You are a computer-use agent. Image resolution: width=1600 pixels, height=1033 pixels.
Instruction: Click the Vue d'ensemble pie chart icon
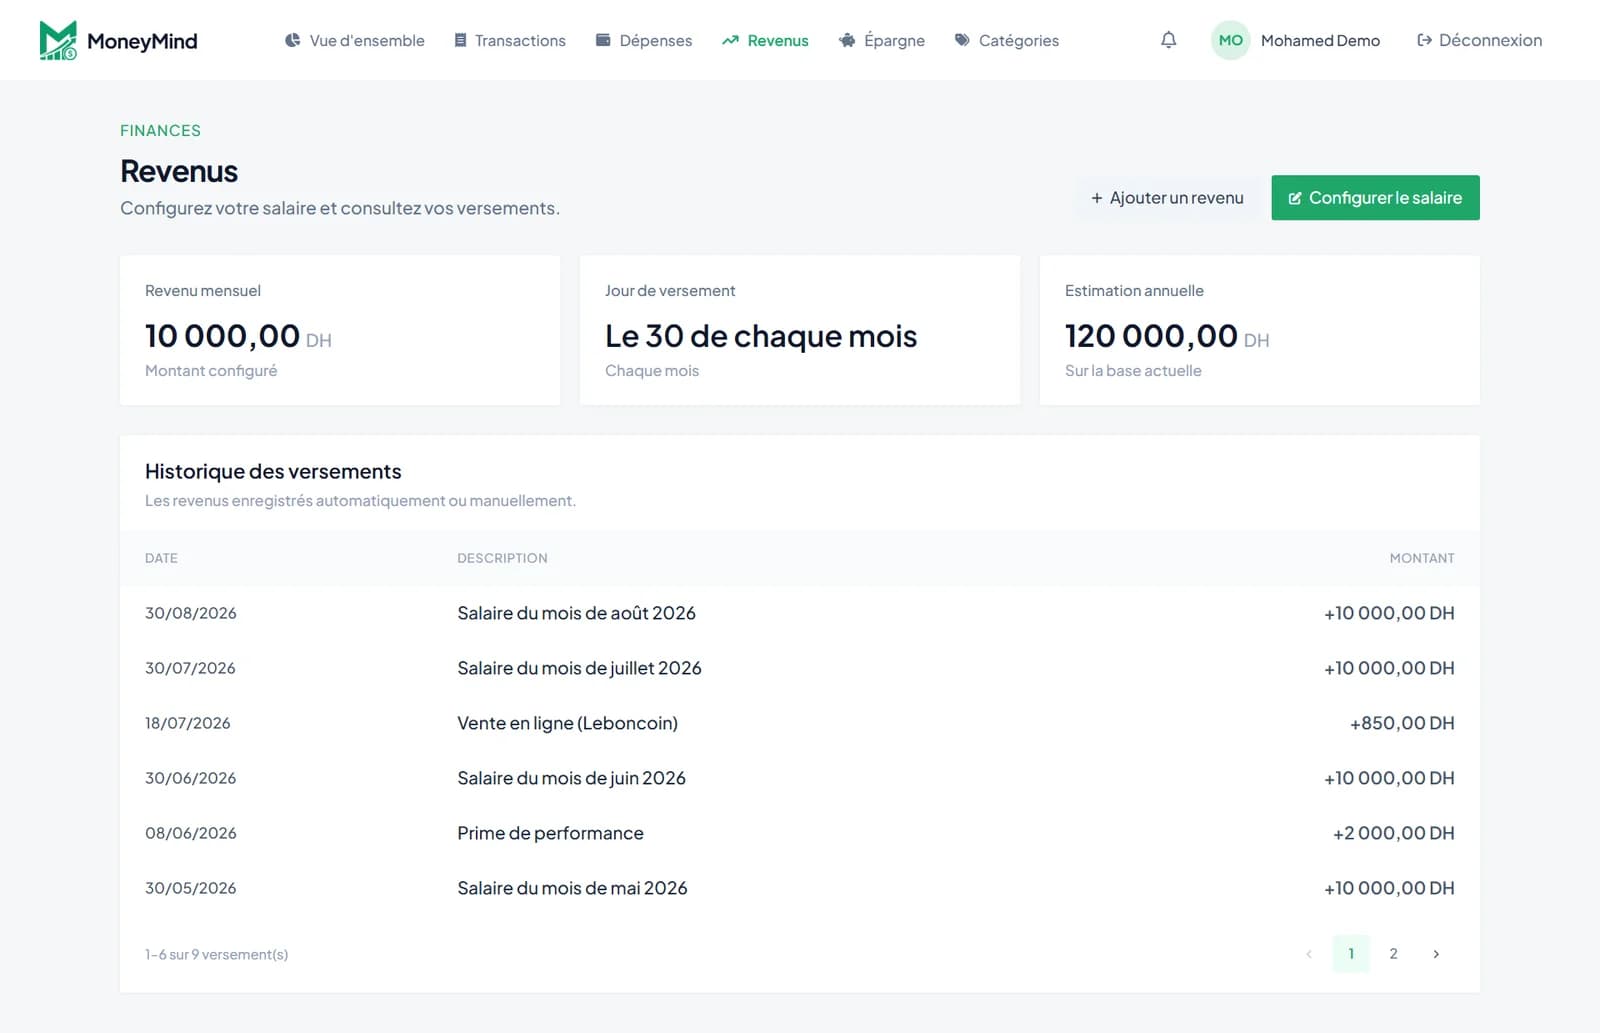[x=292, y=40]
